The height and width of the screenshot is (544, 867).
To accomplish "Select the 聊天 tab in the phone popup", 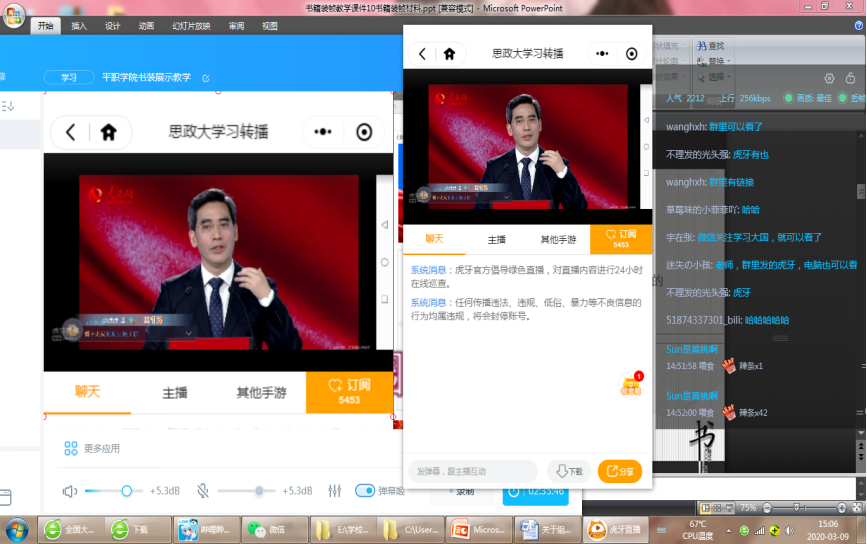I will [x=434, y=239].
